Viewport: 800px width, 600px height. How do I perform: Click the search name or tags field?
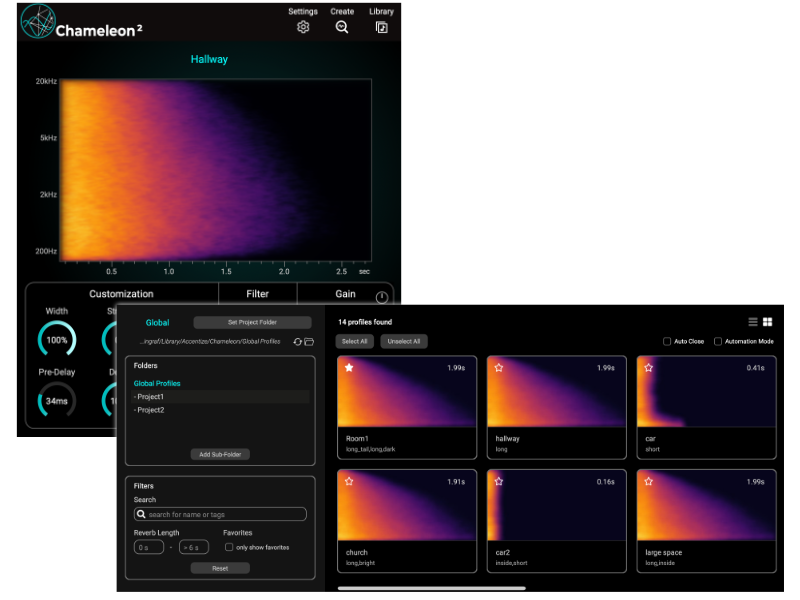pos(220,514)
